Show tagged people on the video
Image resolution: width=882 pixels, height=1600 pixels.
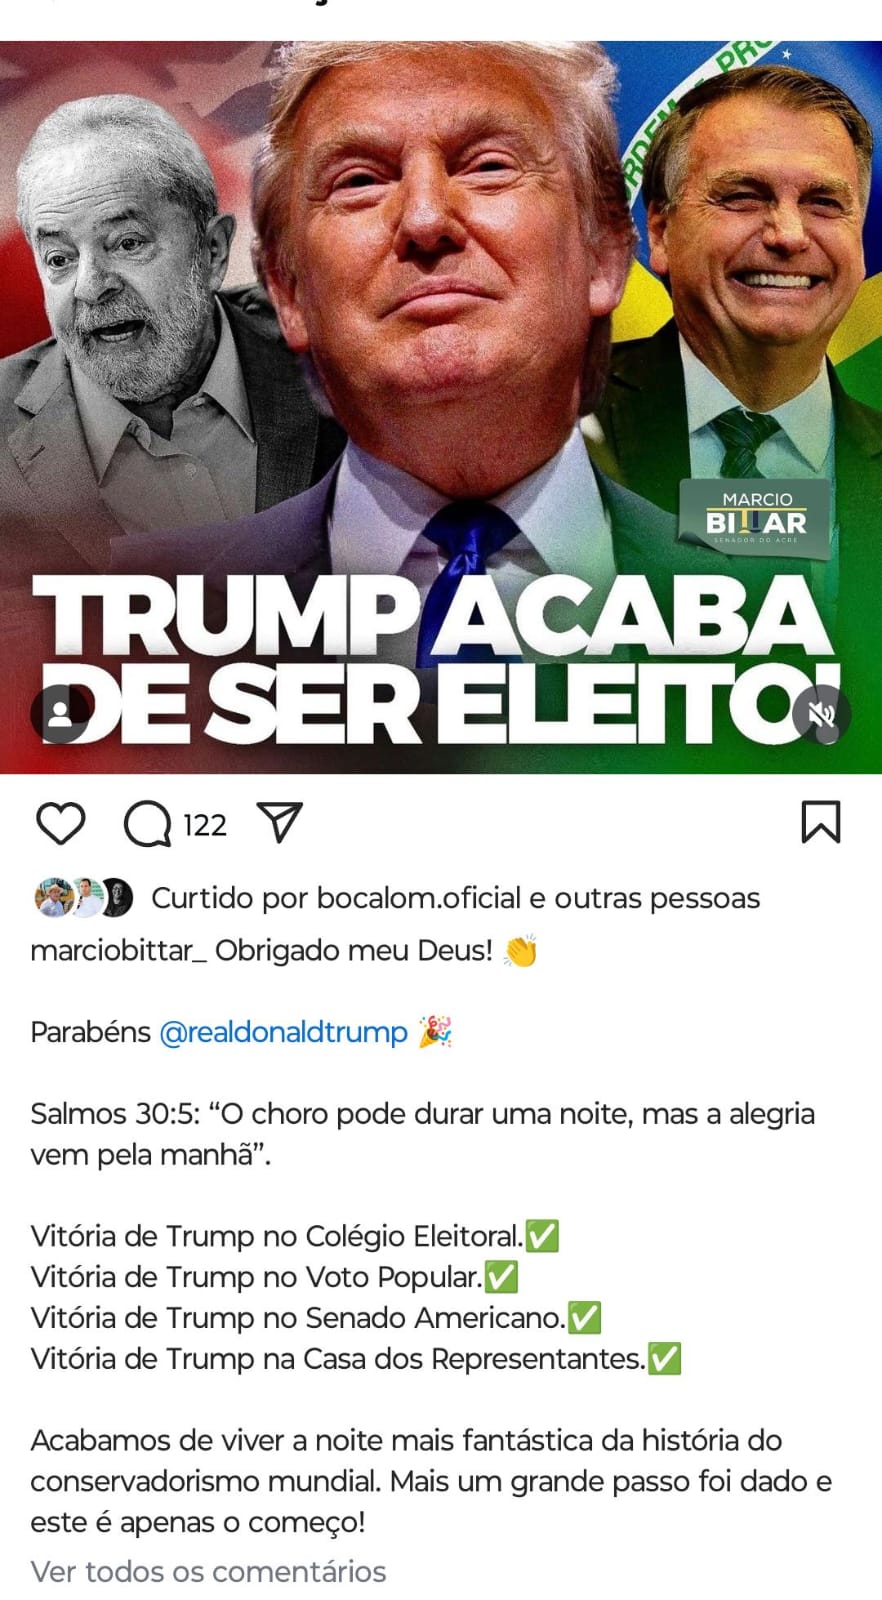tap(60, 714)
